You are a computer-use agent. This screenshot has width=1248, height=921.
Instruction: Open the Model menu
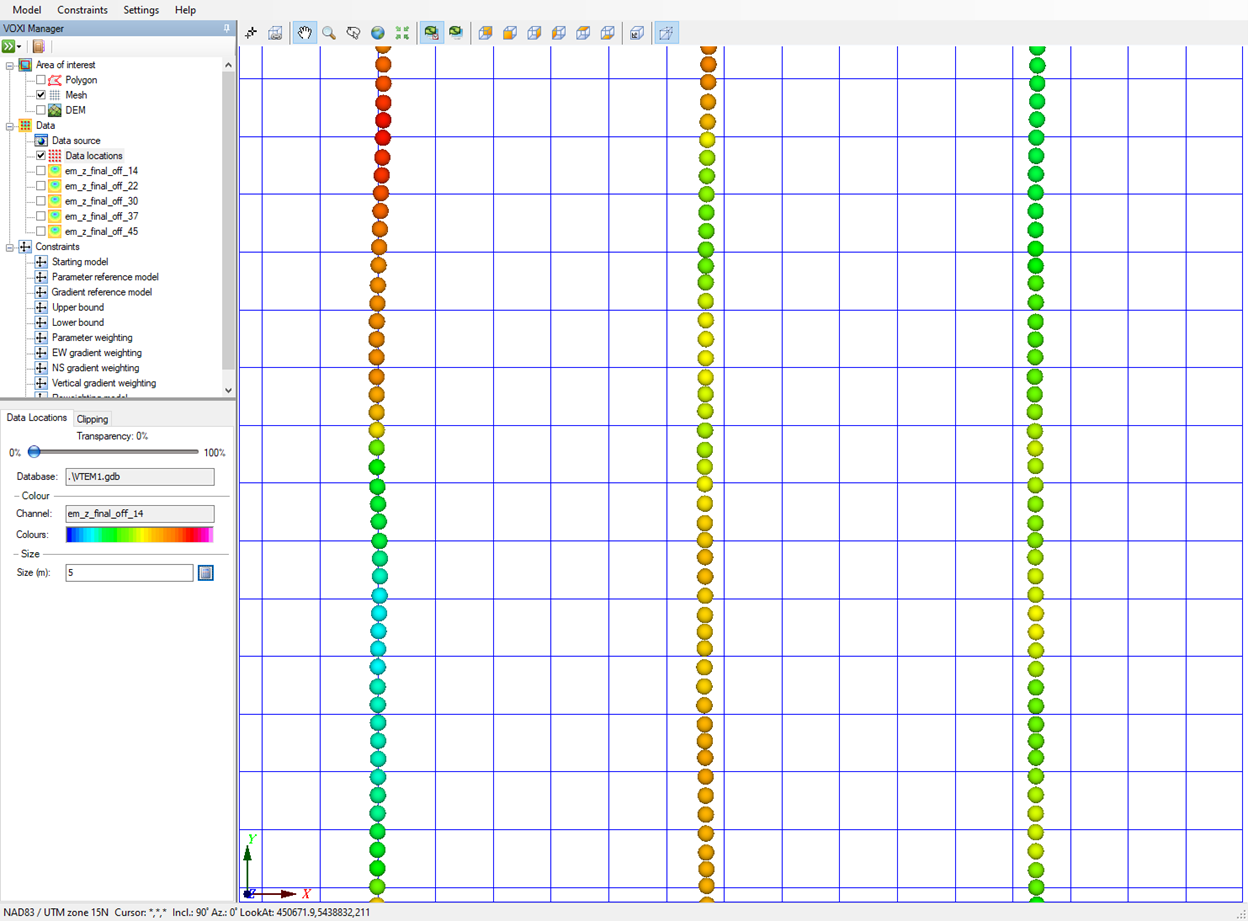pos(26,10)
